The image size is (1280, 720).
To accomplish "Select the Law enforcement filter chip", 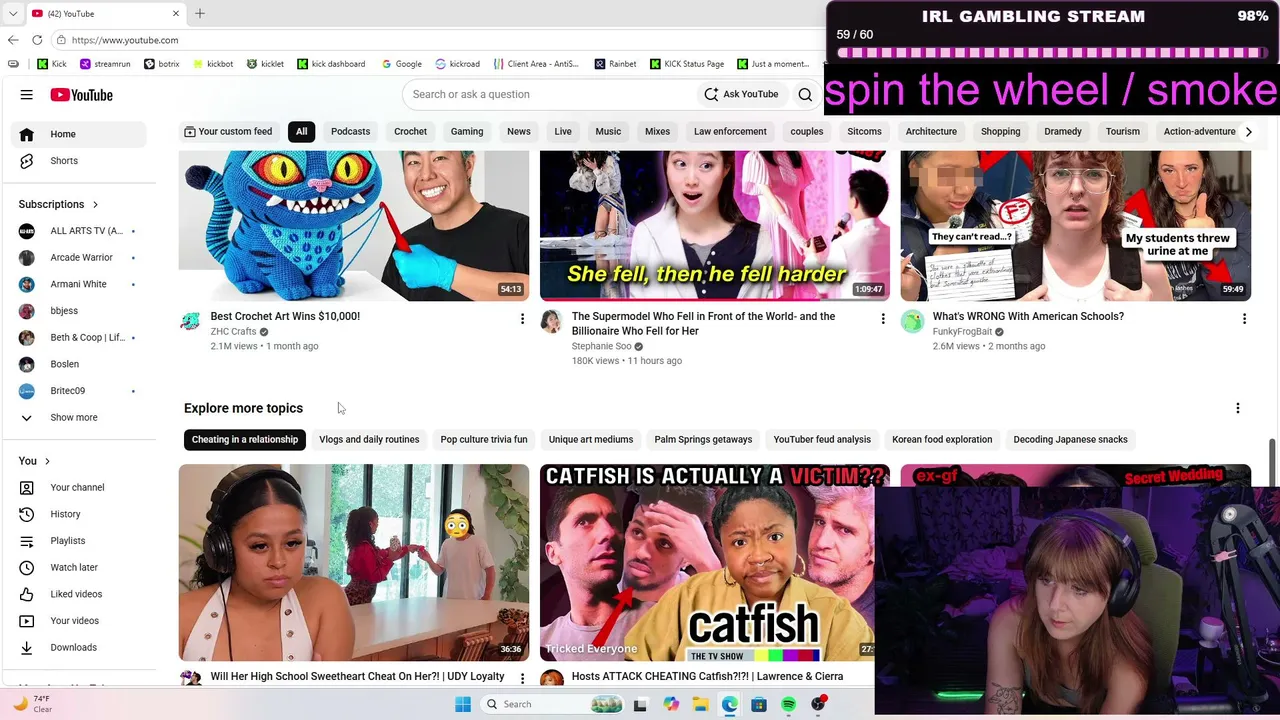I will tap(730, 131).
